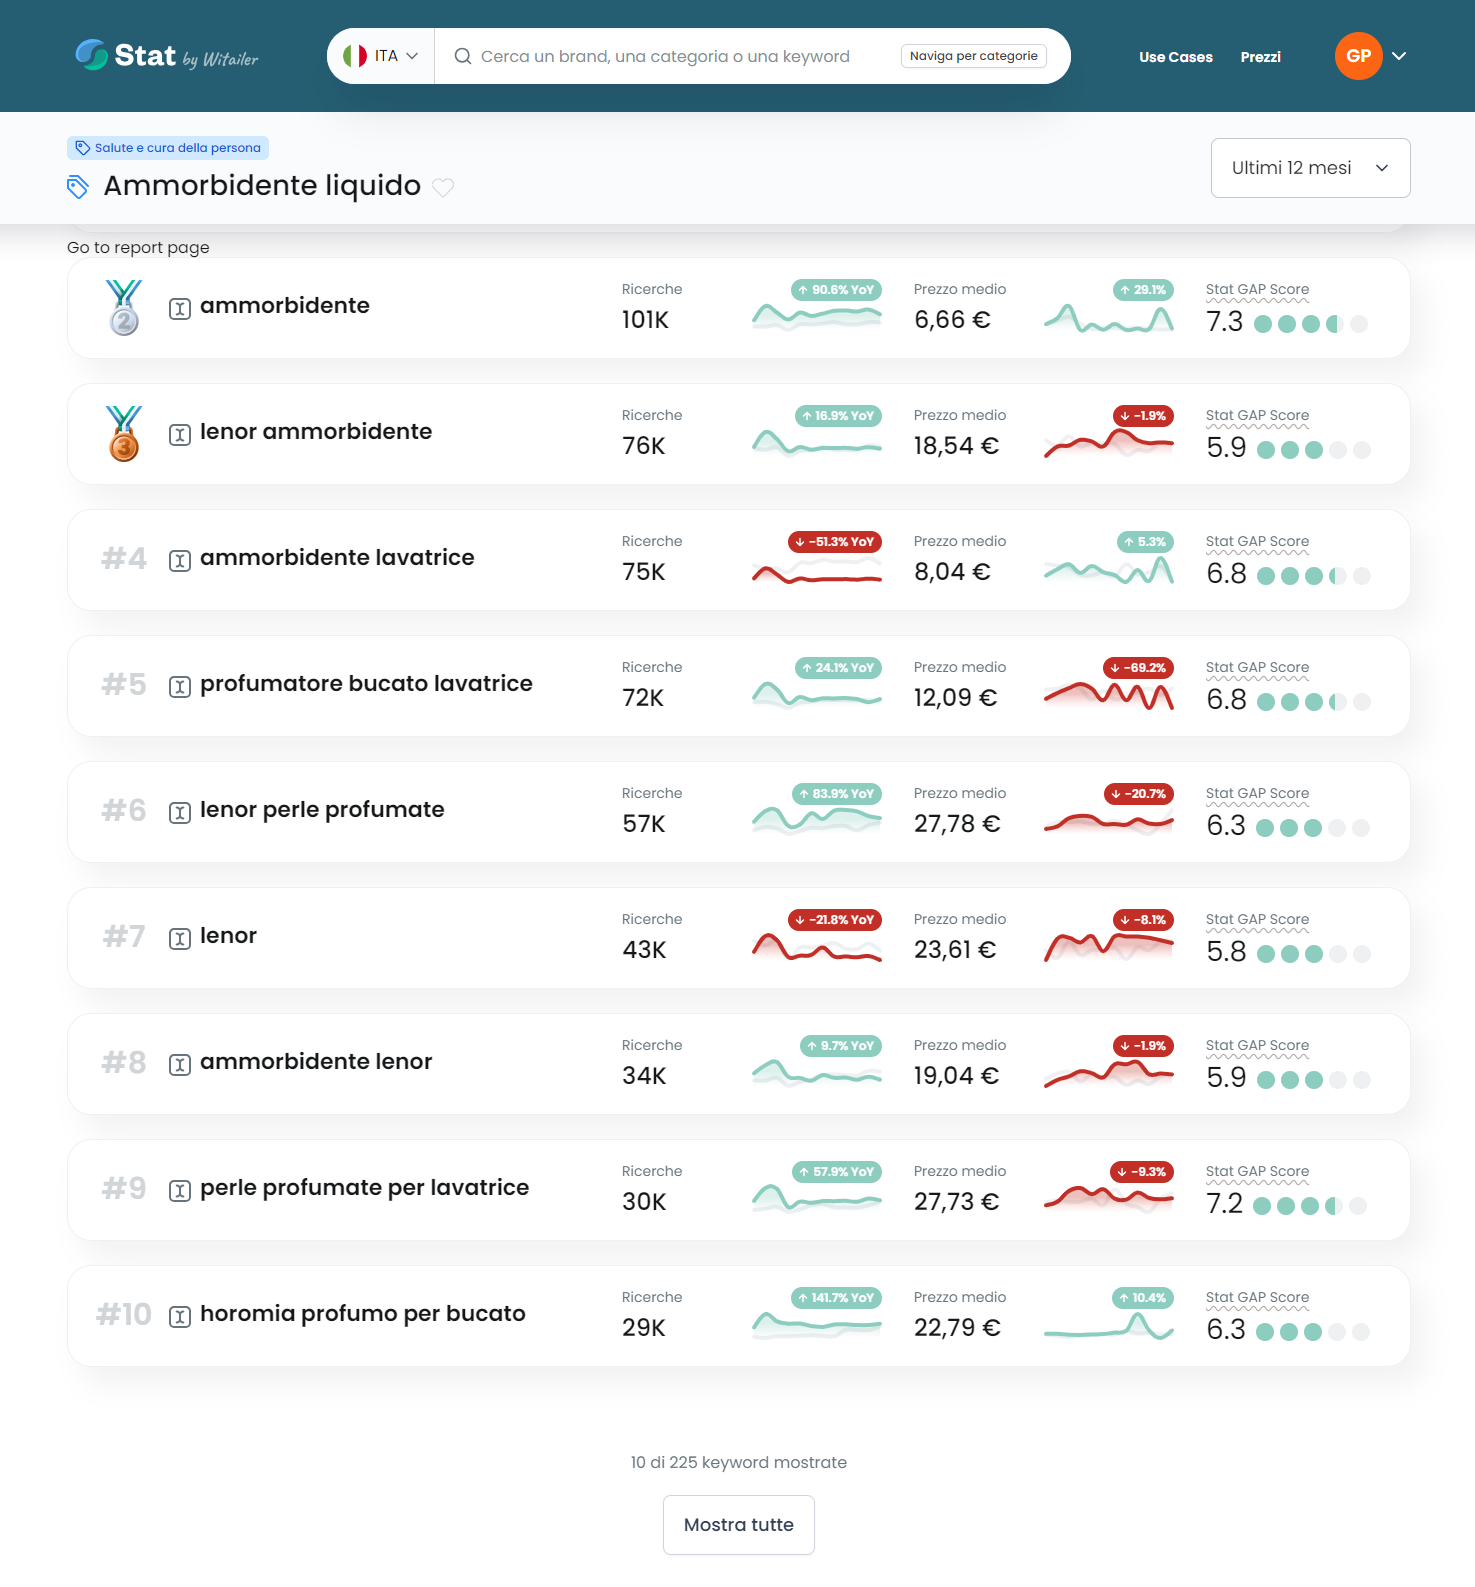This screenshot has width=1475, height=1587.
Task: Click the Stat by Witailer logo
Action: pyautogui.click(x=166, y=56)
